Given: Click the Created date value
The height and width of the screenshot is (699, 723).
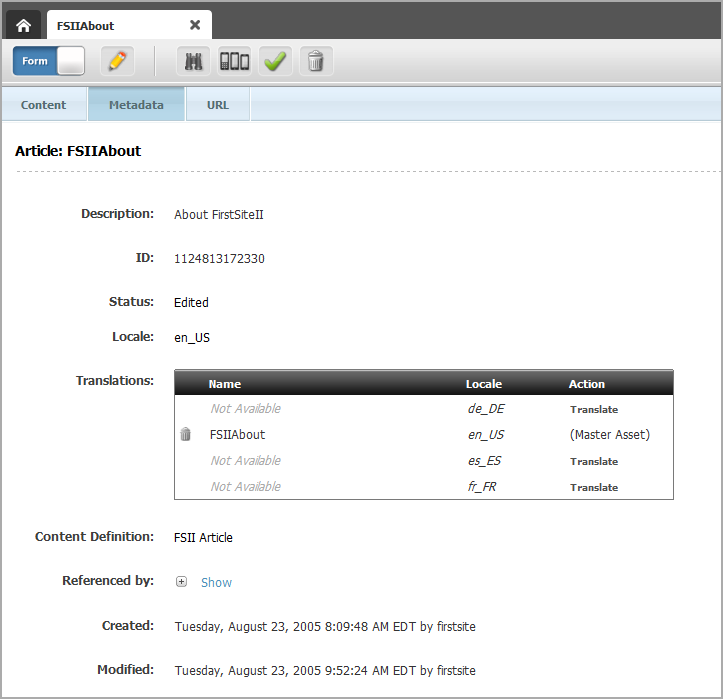Looking at the screenshot, I should [325, 627].
